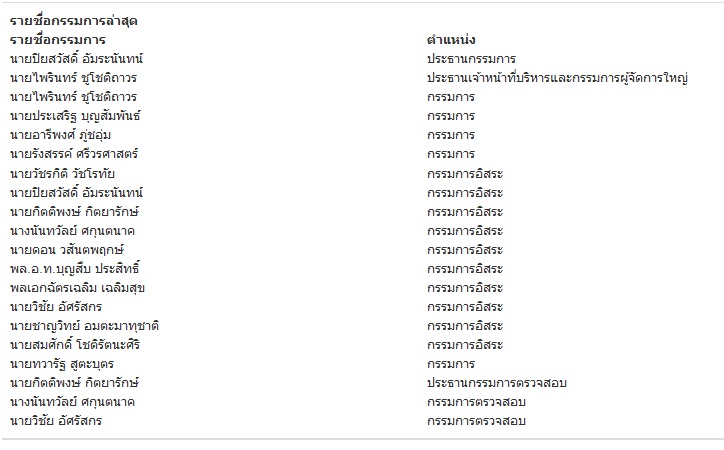Select the name พล.อ.ท.บุญสืบ ประสิทธิ์
Viewport: 724px width, 450px height.
[x=75, y=269]
